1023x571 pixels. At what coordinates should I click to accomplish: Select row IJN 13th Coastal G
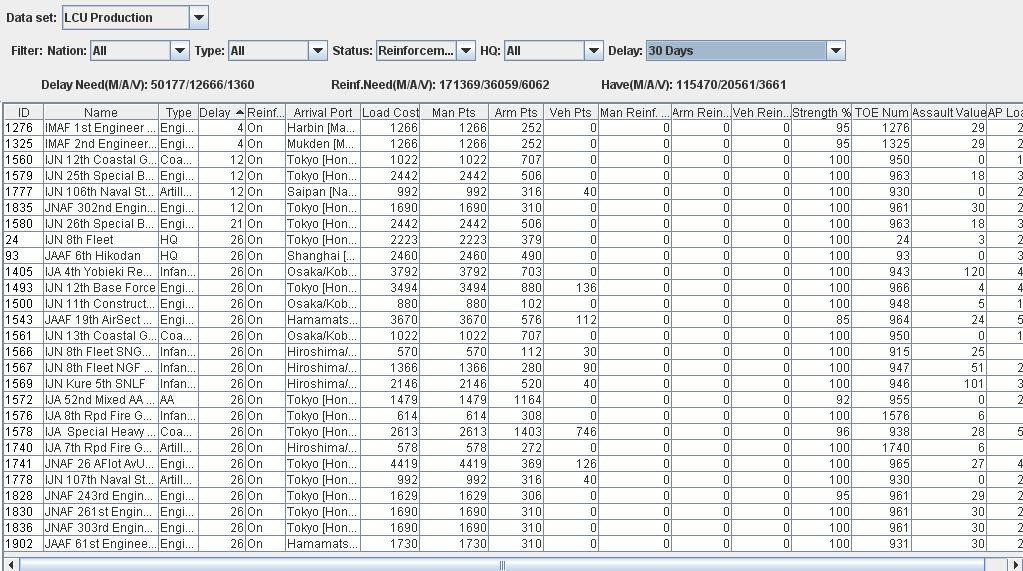[512, 335]
